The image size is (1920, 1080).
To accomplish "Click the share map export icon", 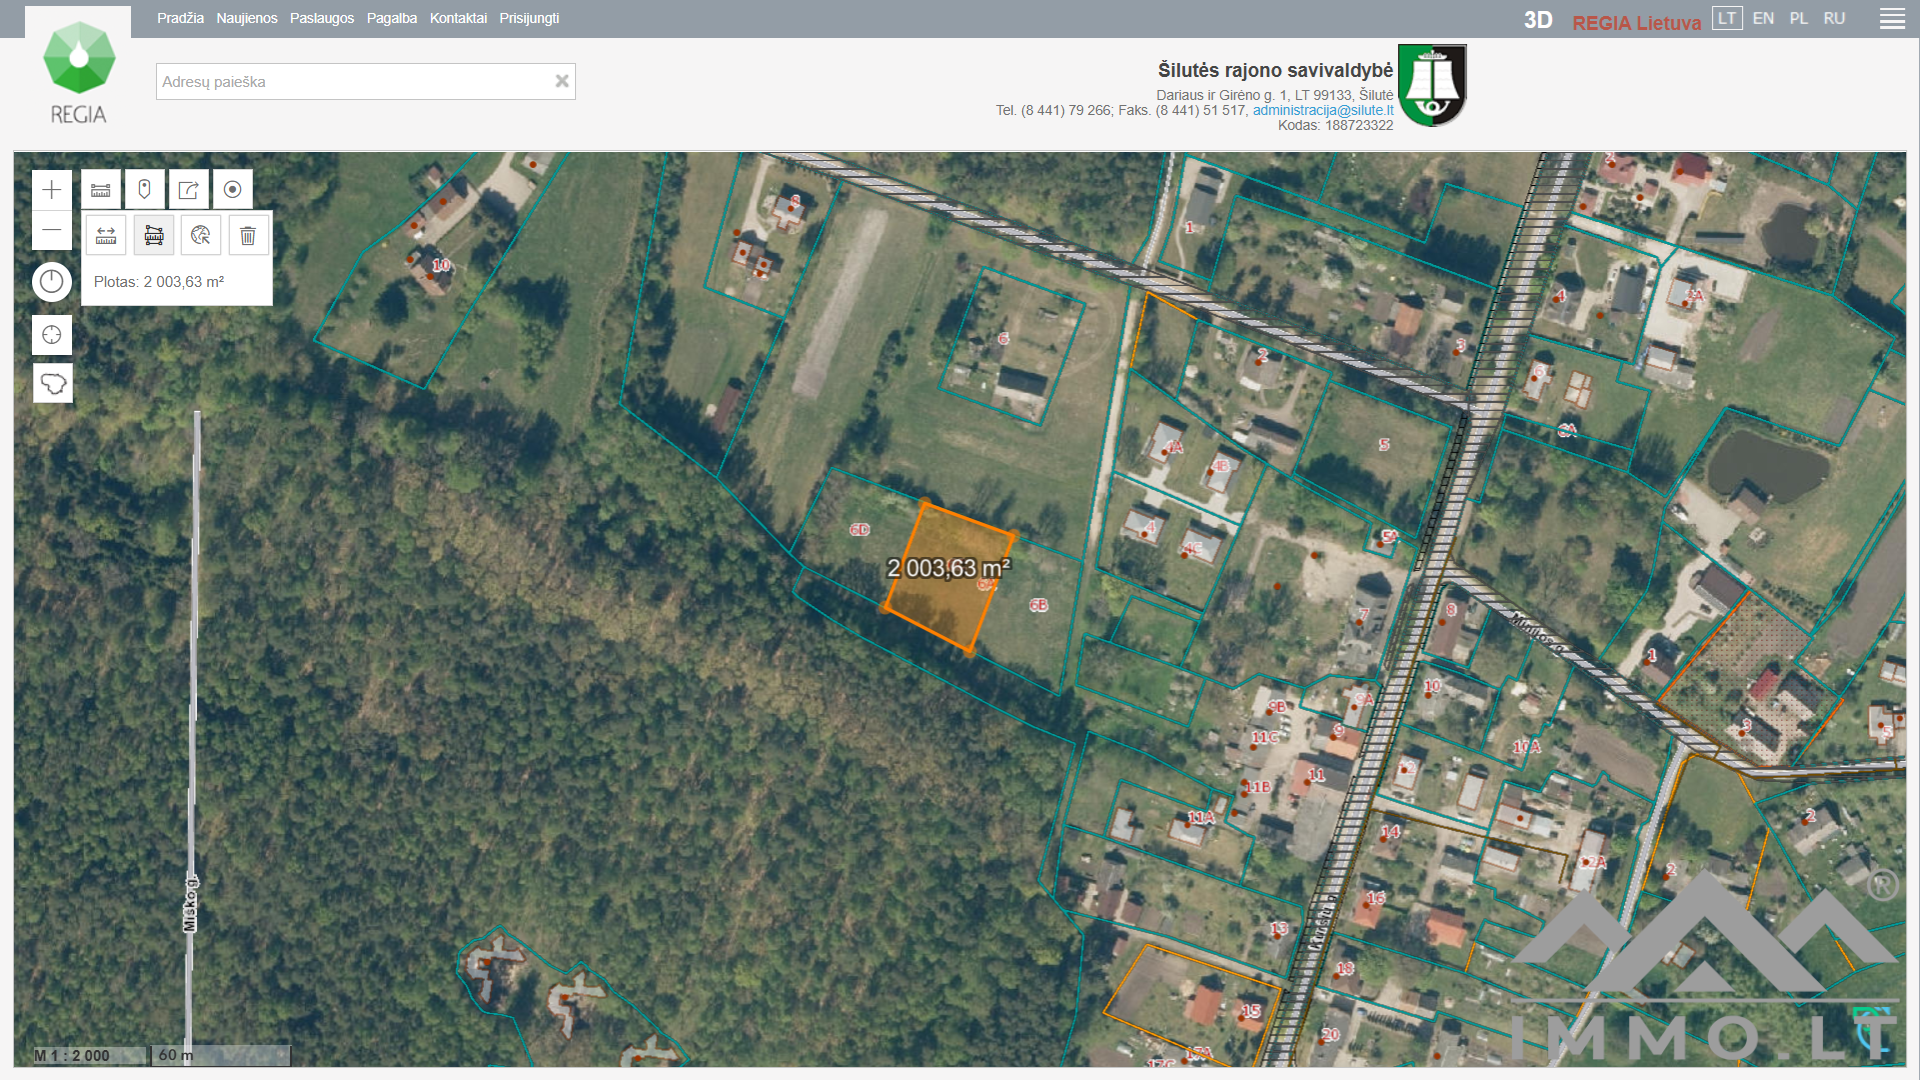I will 189,190.
